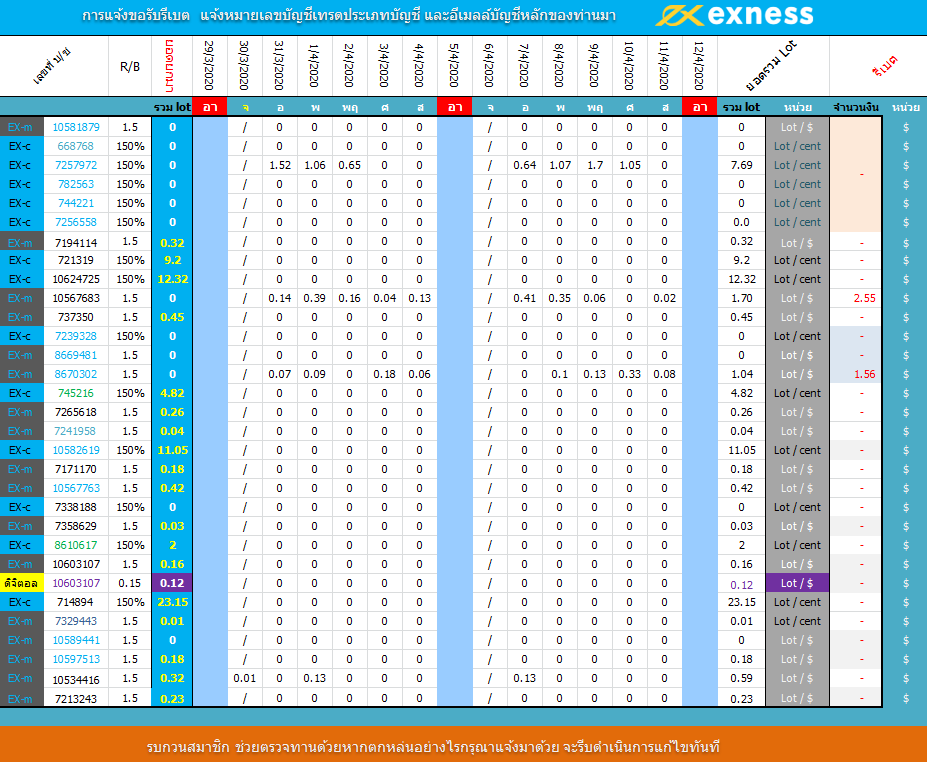Select the 5/4/2020 date column header
The height and width of the screenshot is (762, 927).
pos(454,66)
